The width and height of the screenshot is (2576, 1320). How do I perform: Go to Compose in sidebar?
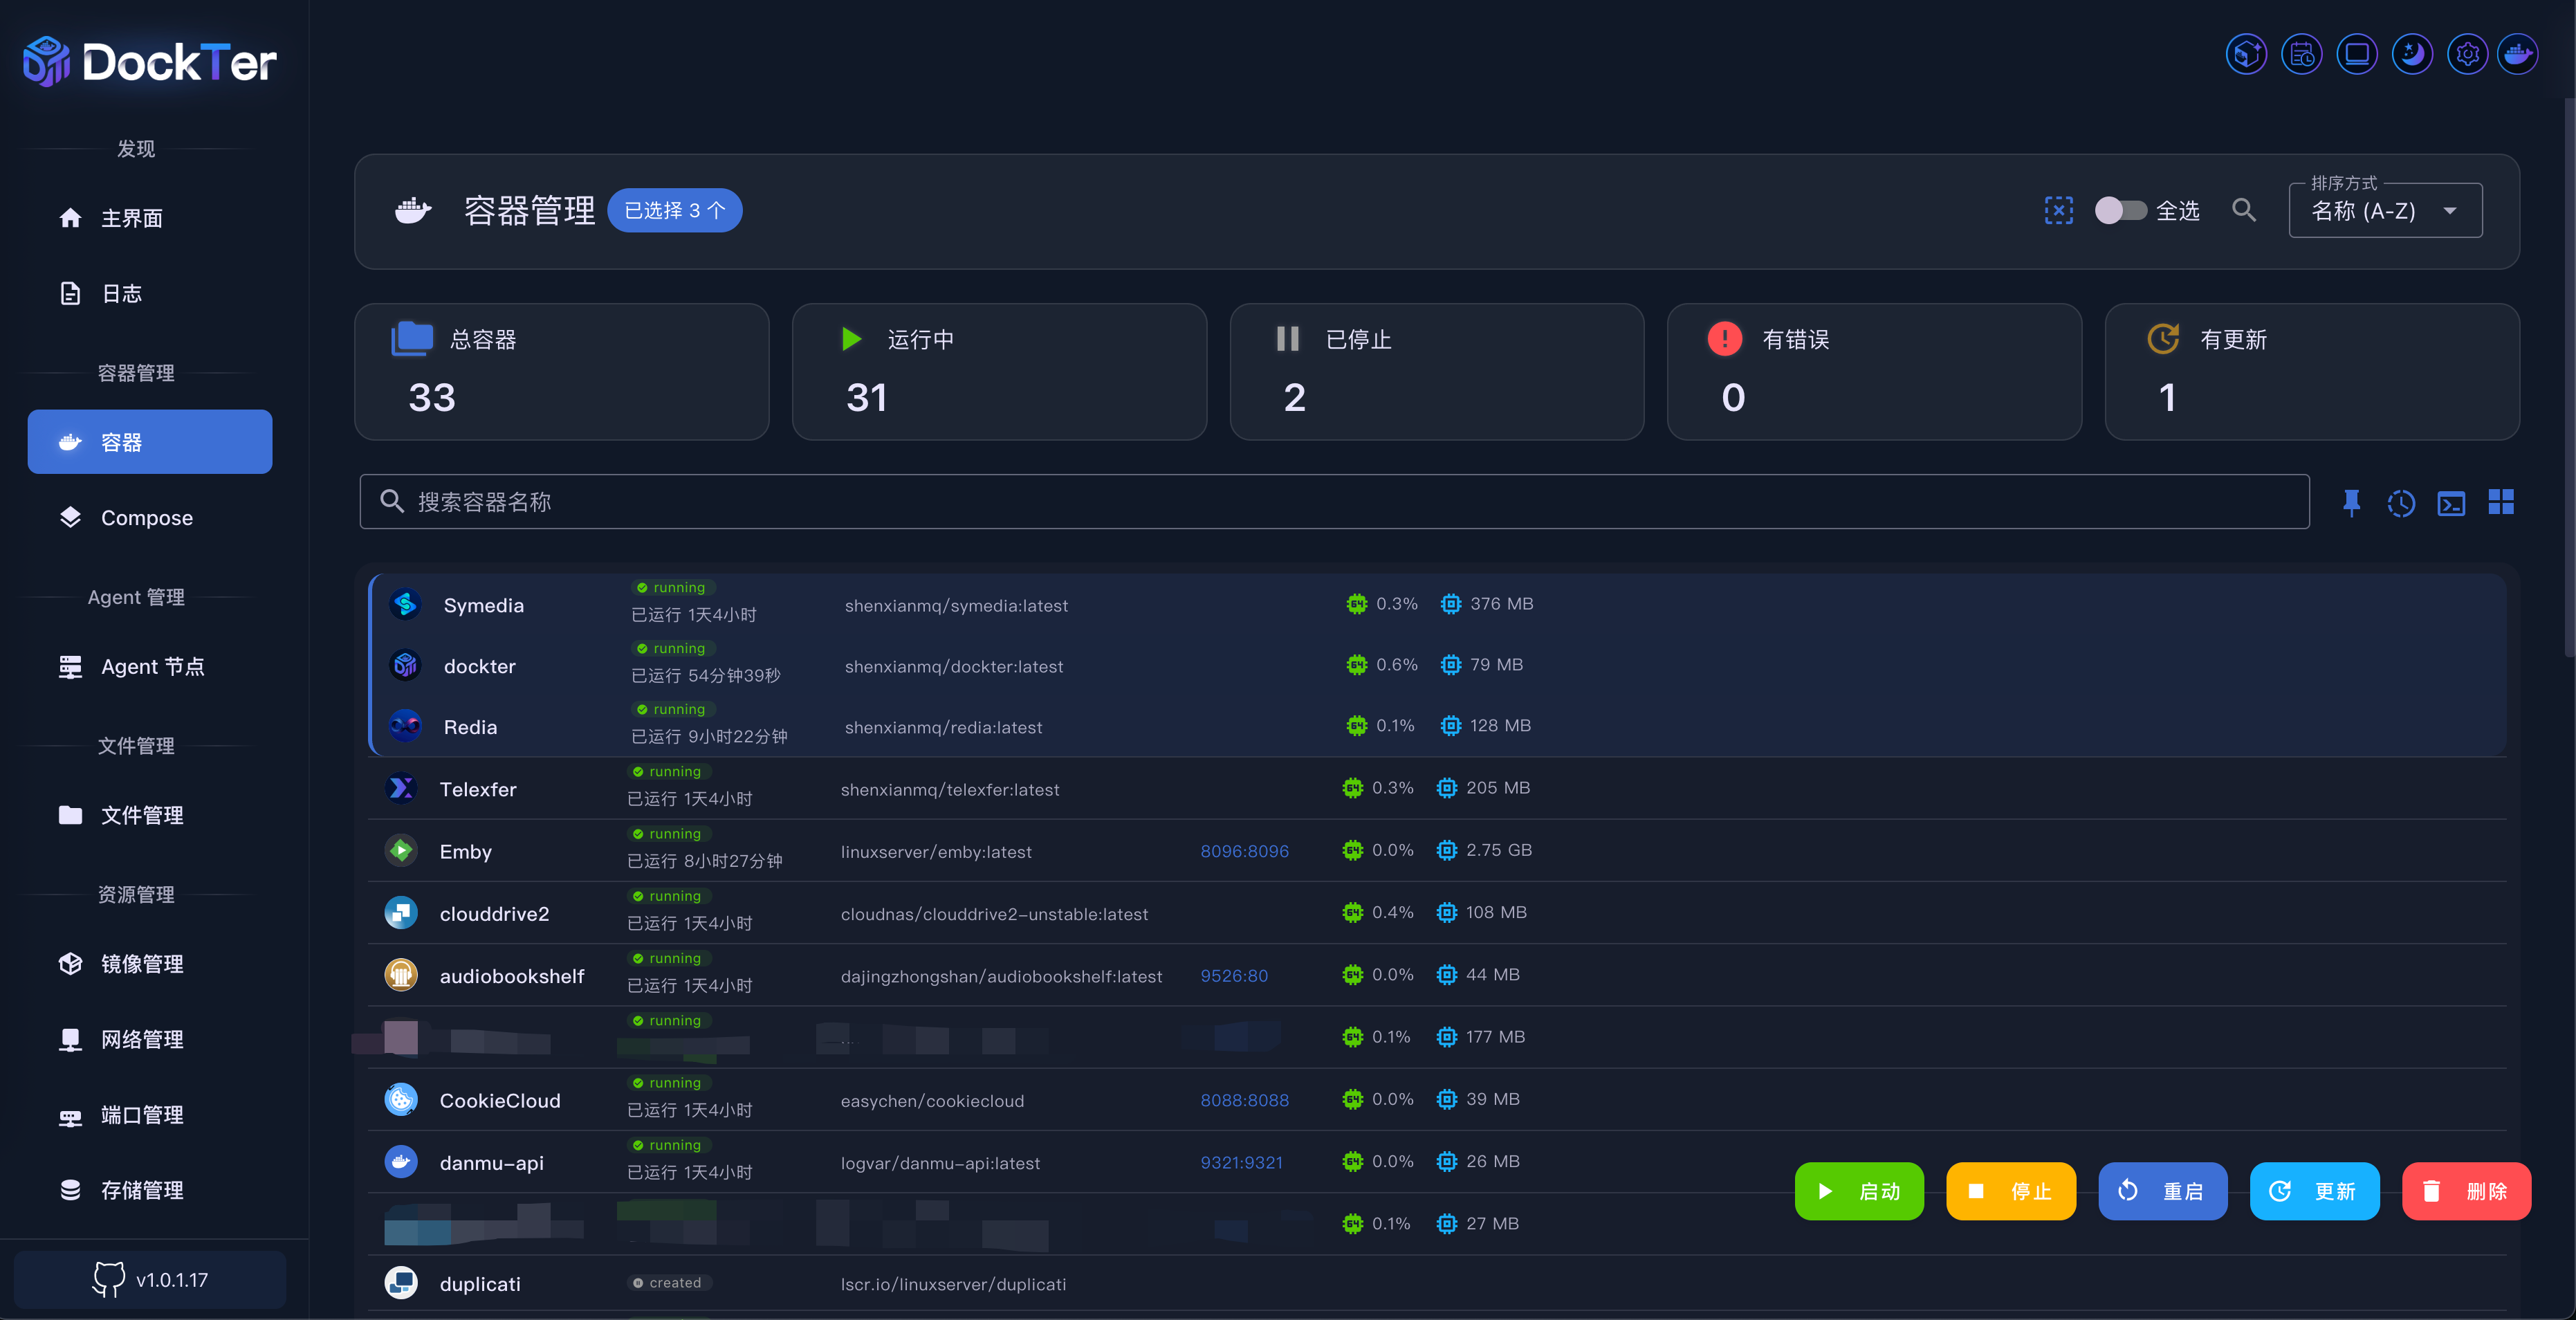[147, 517]
